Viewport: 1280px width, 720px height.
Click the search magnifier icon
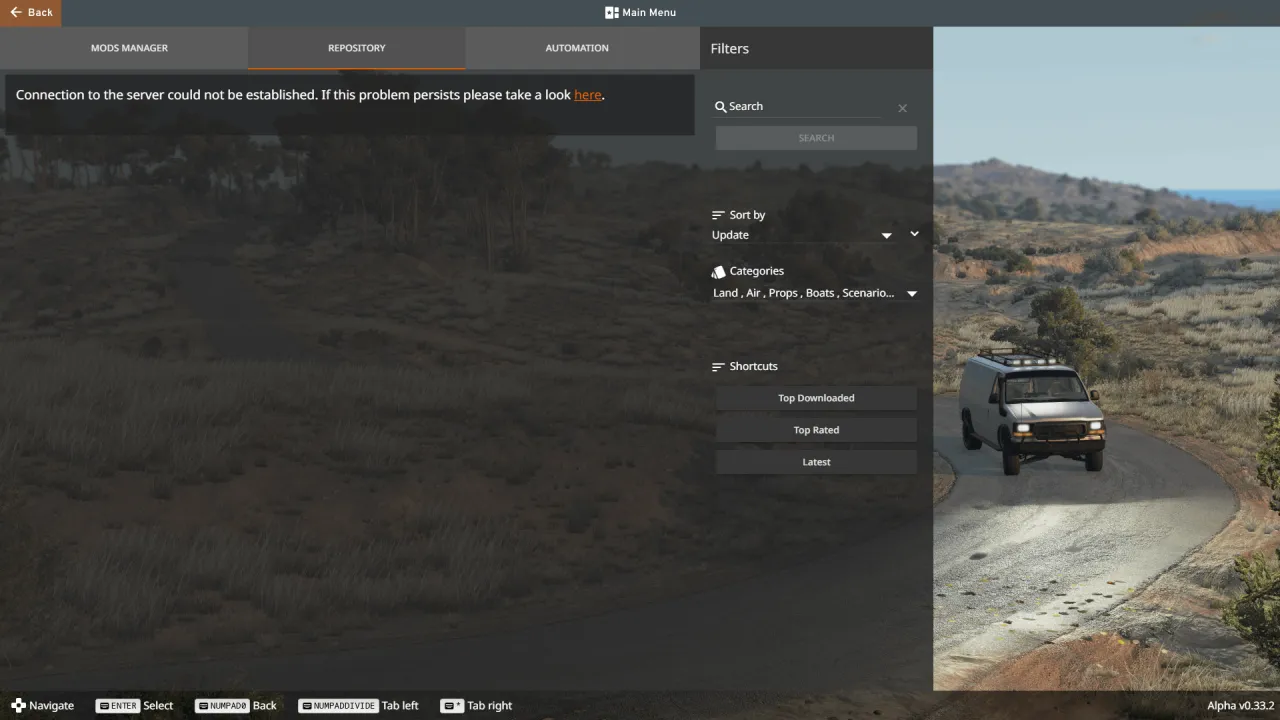point(721,106)
